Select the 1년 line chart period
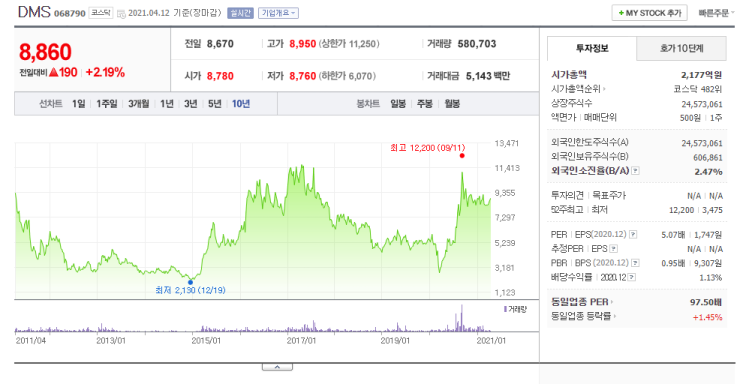743x384 pixels. pyautogui.click(x=167, y=104)
